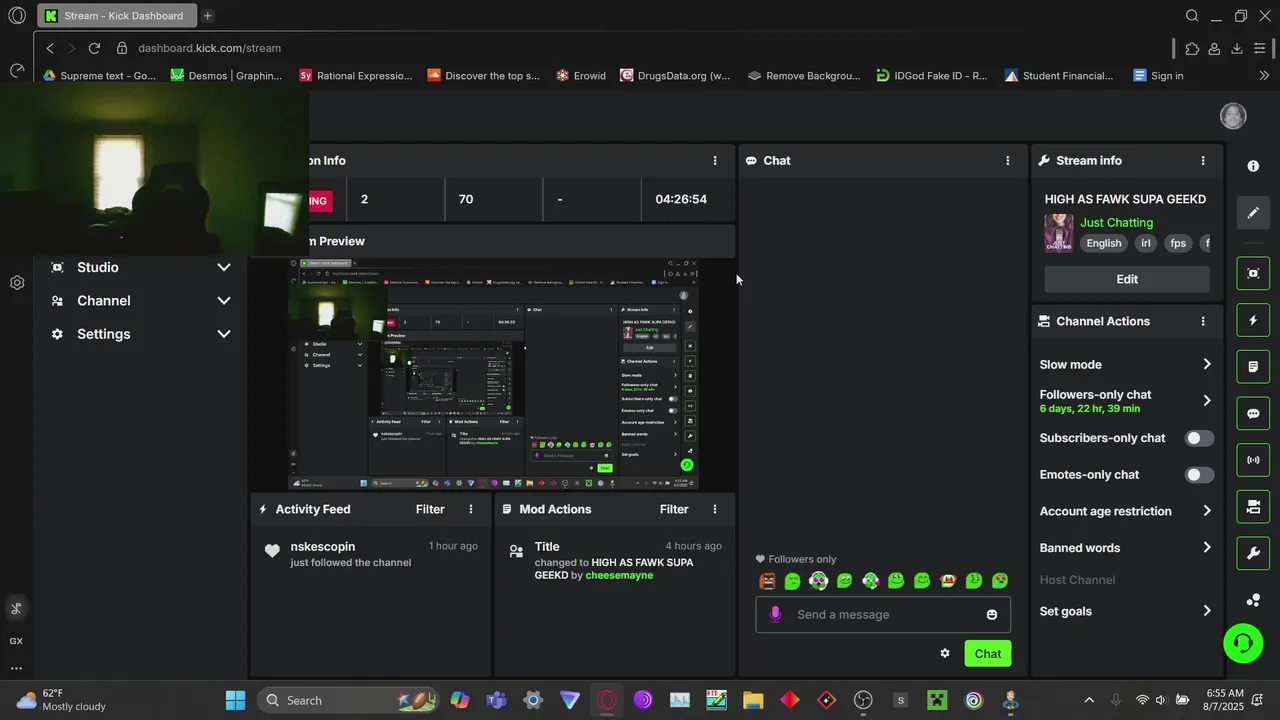Viewport: 1280px width, 720px height.
Task: Click the Send a message input field
Action: pyautogui.click(x=883, y=614)
